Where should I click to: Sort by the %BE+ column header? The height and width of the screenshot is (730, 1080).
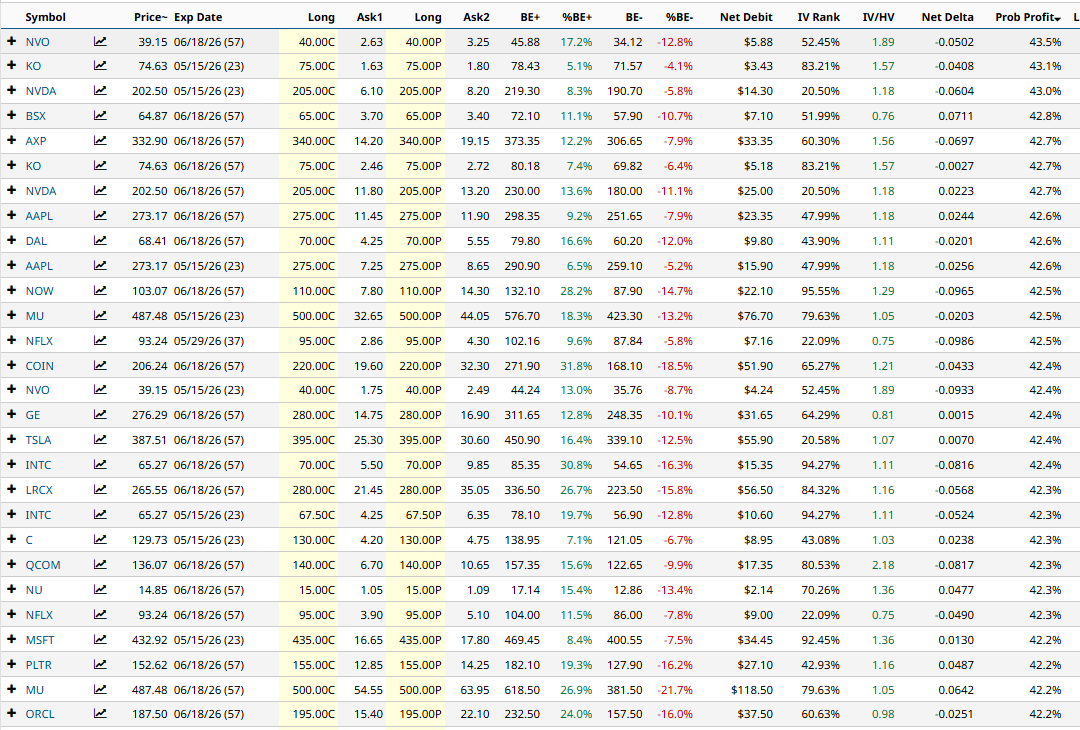point(577,17)
